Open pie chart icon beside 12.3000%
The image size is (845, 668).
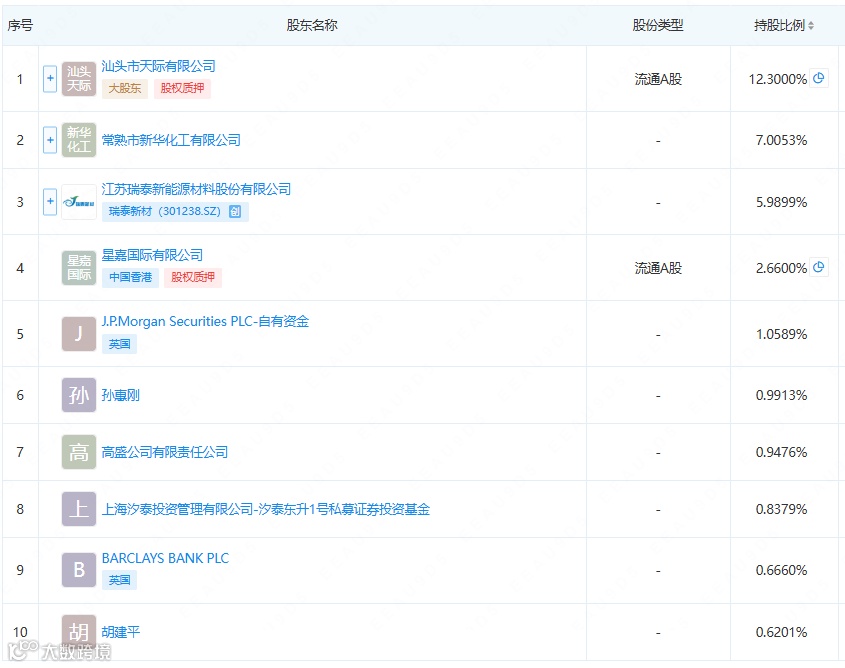[x=819, y=78]
